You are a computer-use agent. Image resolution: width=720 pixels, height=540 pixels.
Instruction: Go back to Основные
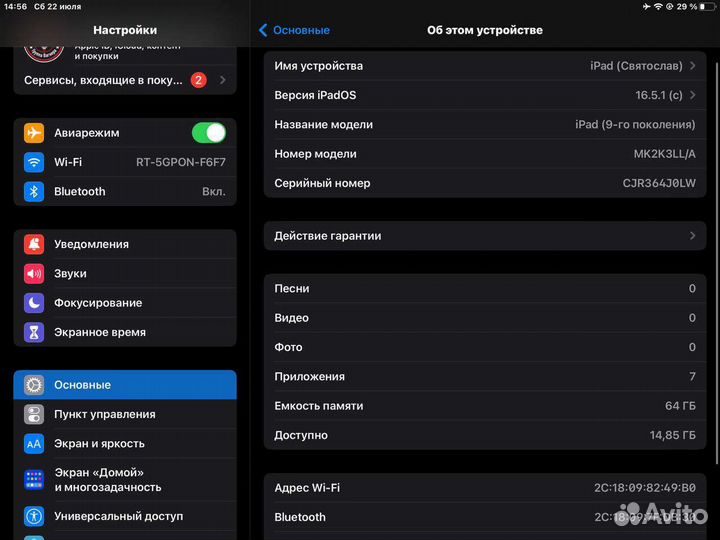click(x=295, y=30)
